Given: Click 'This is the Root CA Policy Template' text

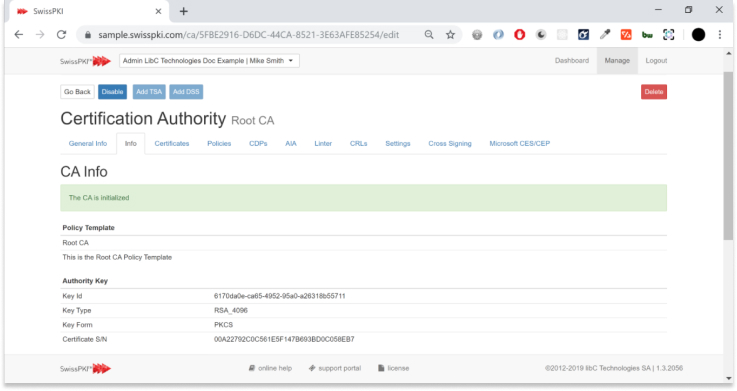Looking at the screenshot, I should coord(117,257).
